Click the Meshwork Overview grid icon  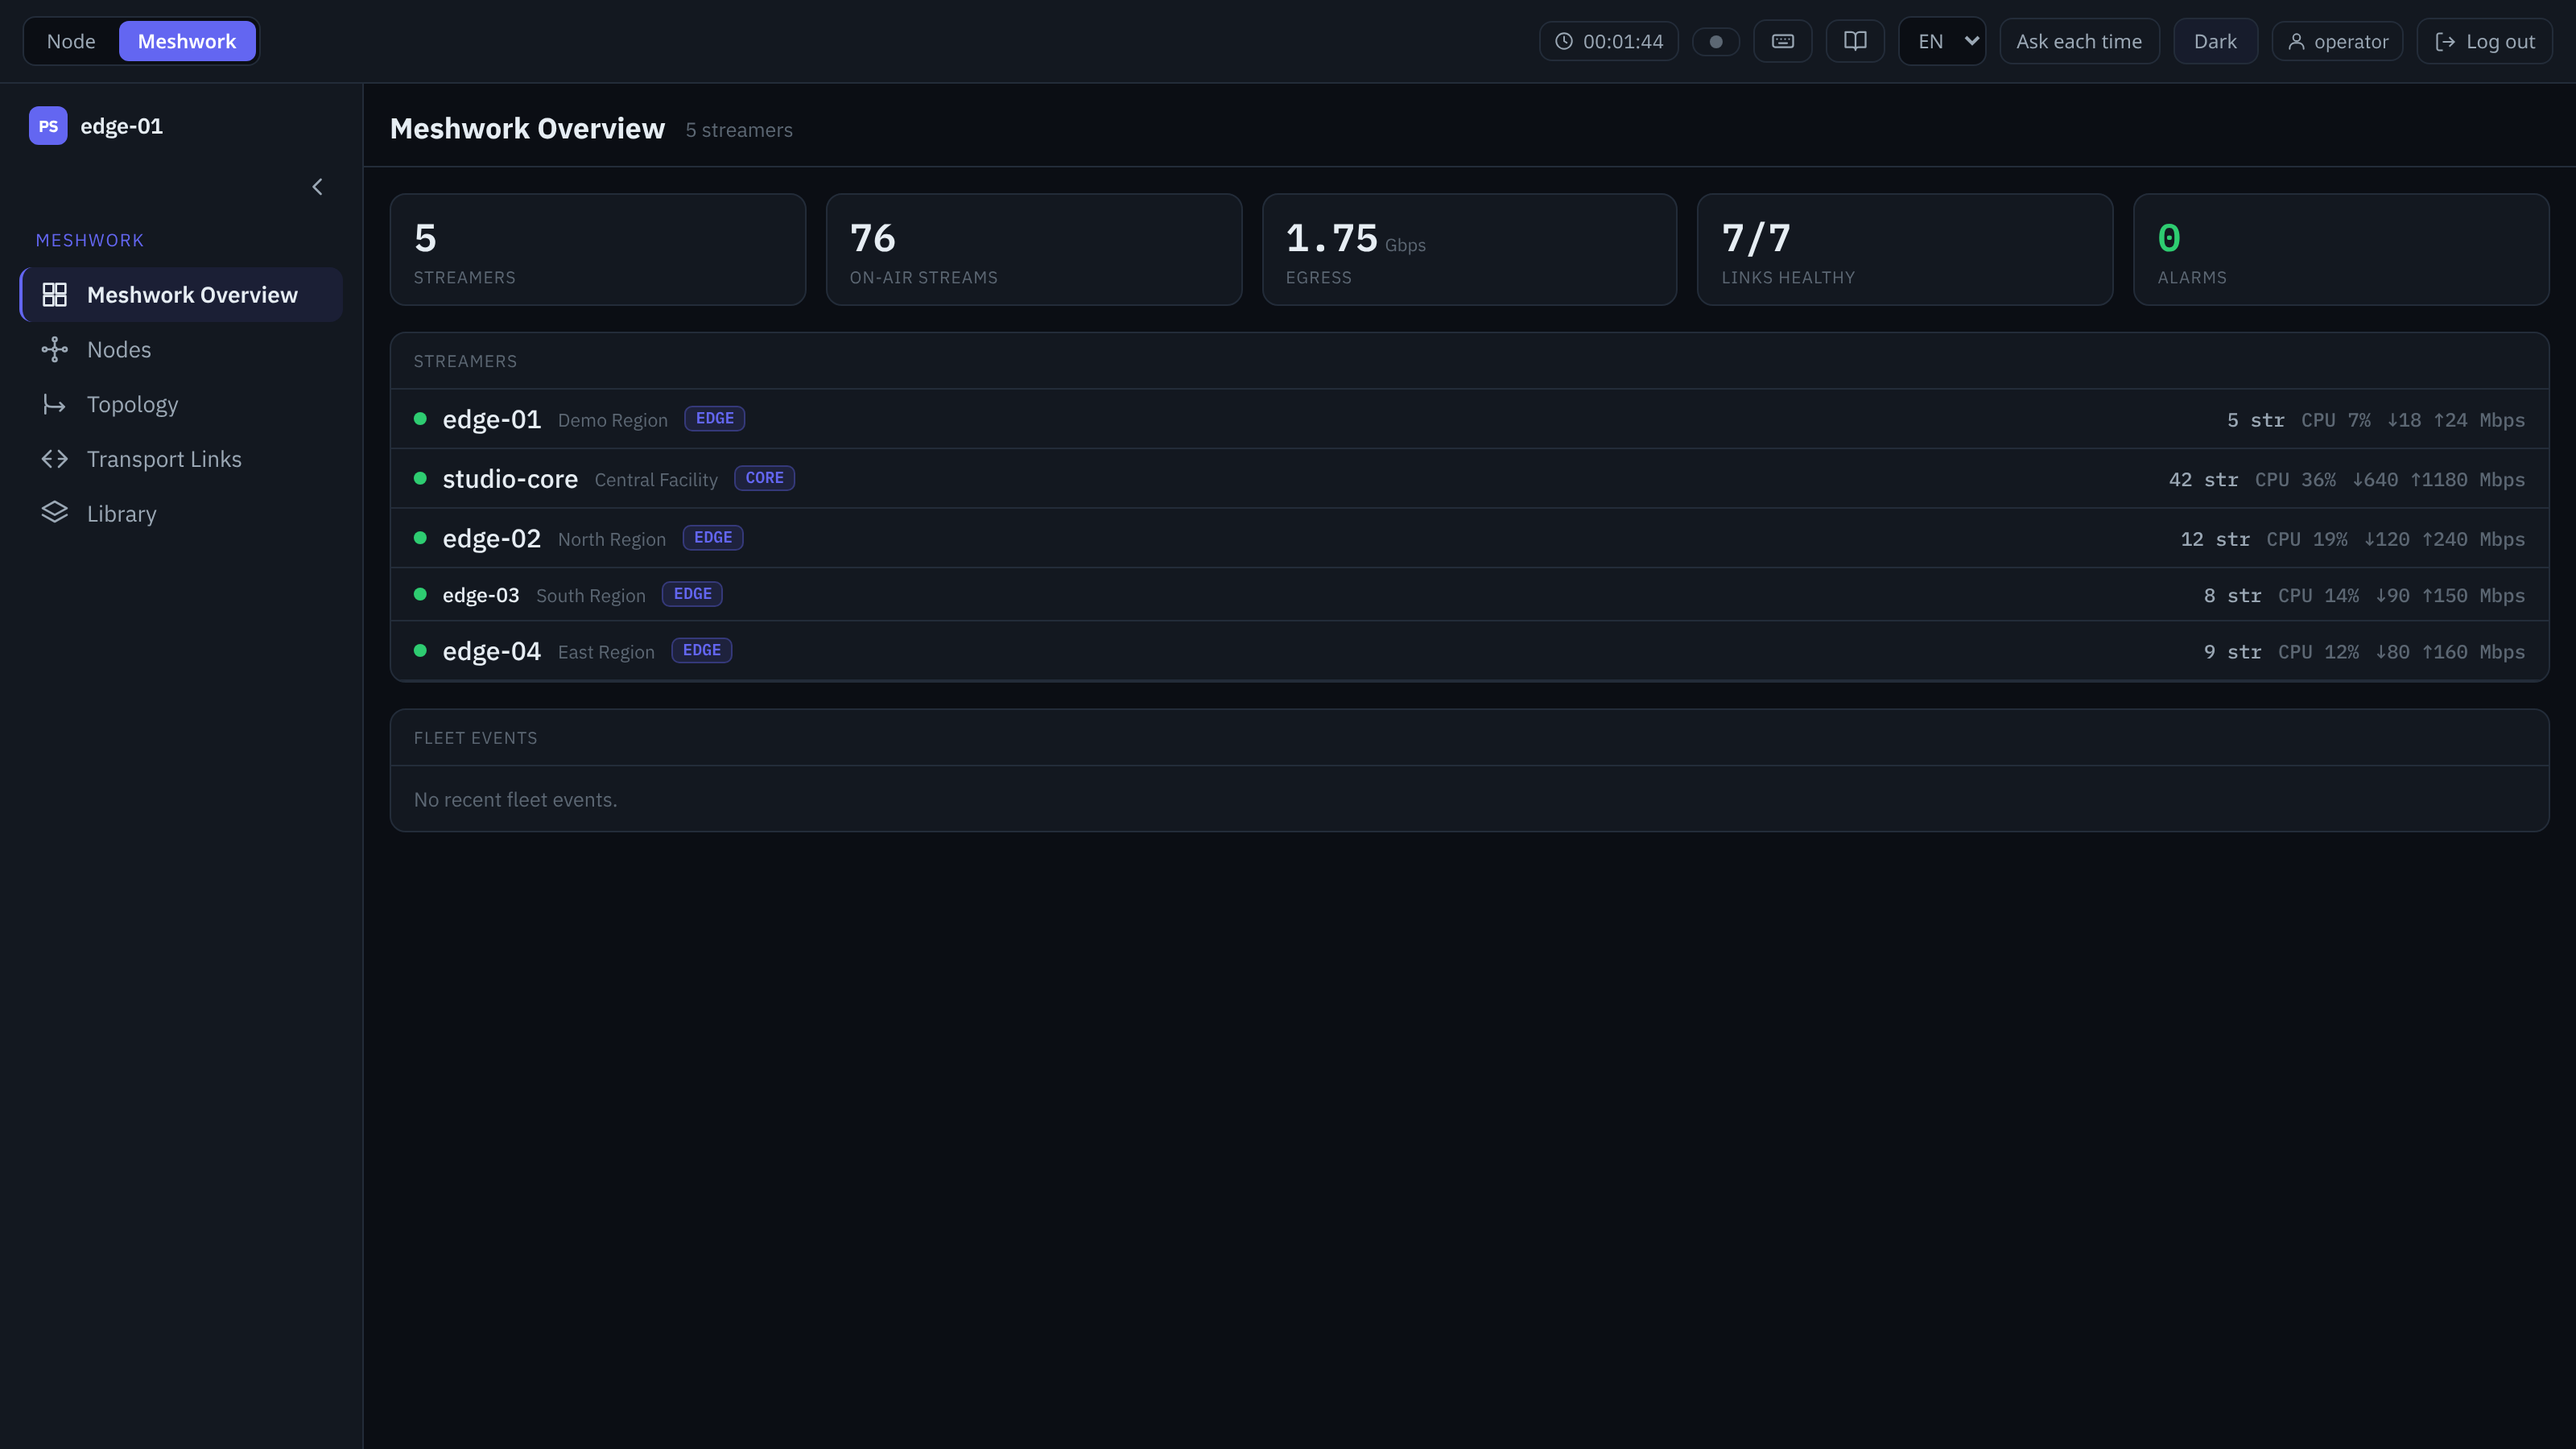[x=55, y=295]
